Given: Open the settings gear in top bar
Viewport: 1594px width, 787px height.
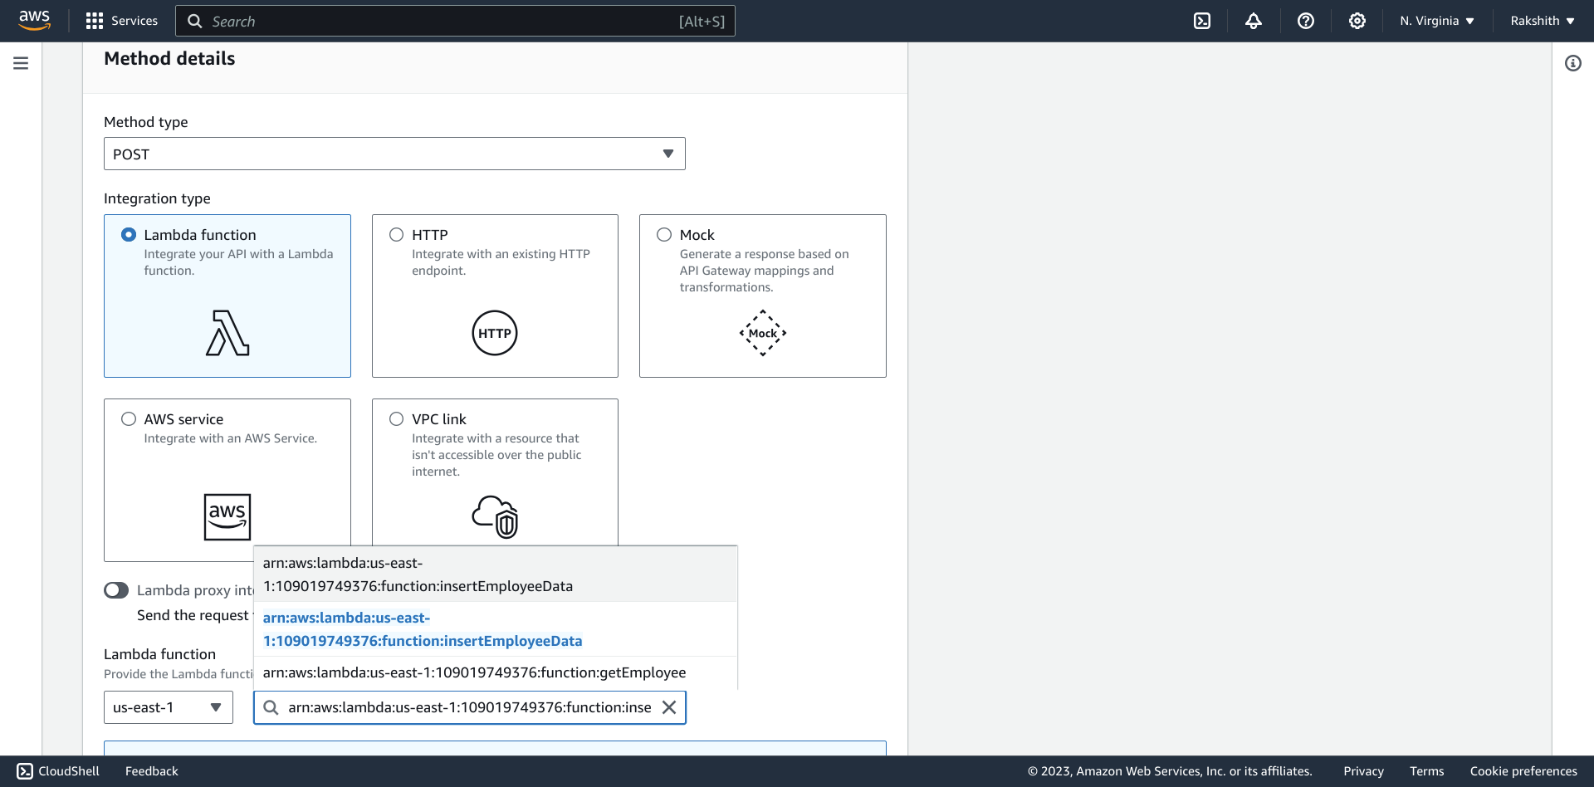Looking at the screenshot, I should click(x=1357, y=21).
